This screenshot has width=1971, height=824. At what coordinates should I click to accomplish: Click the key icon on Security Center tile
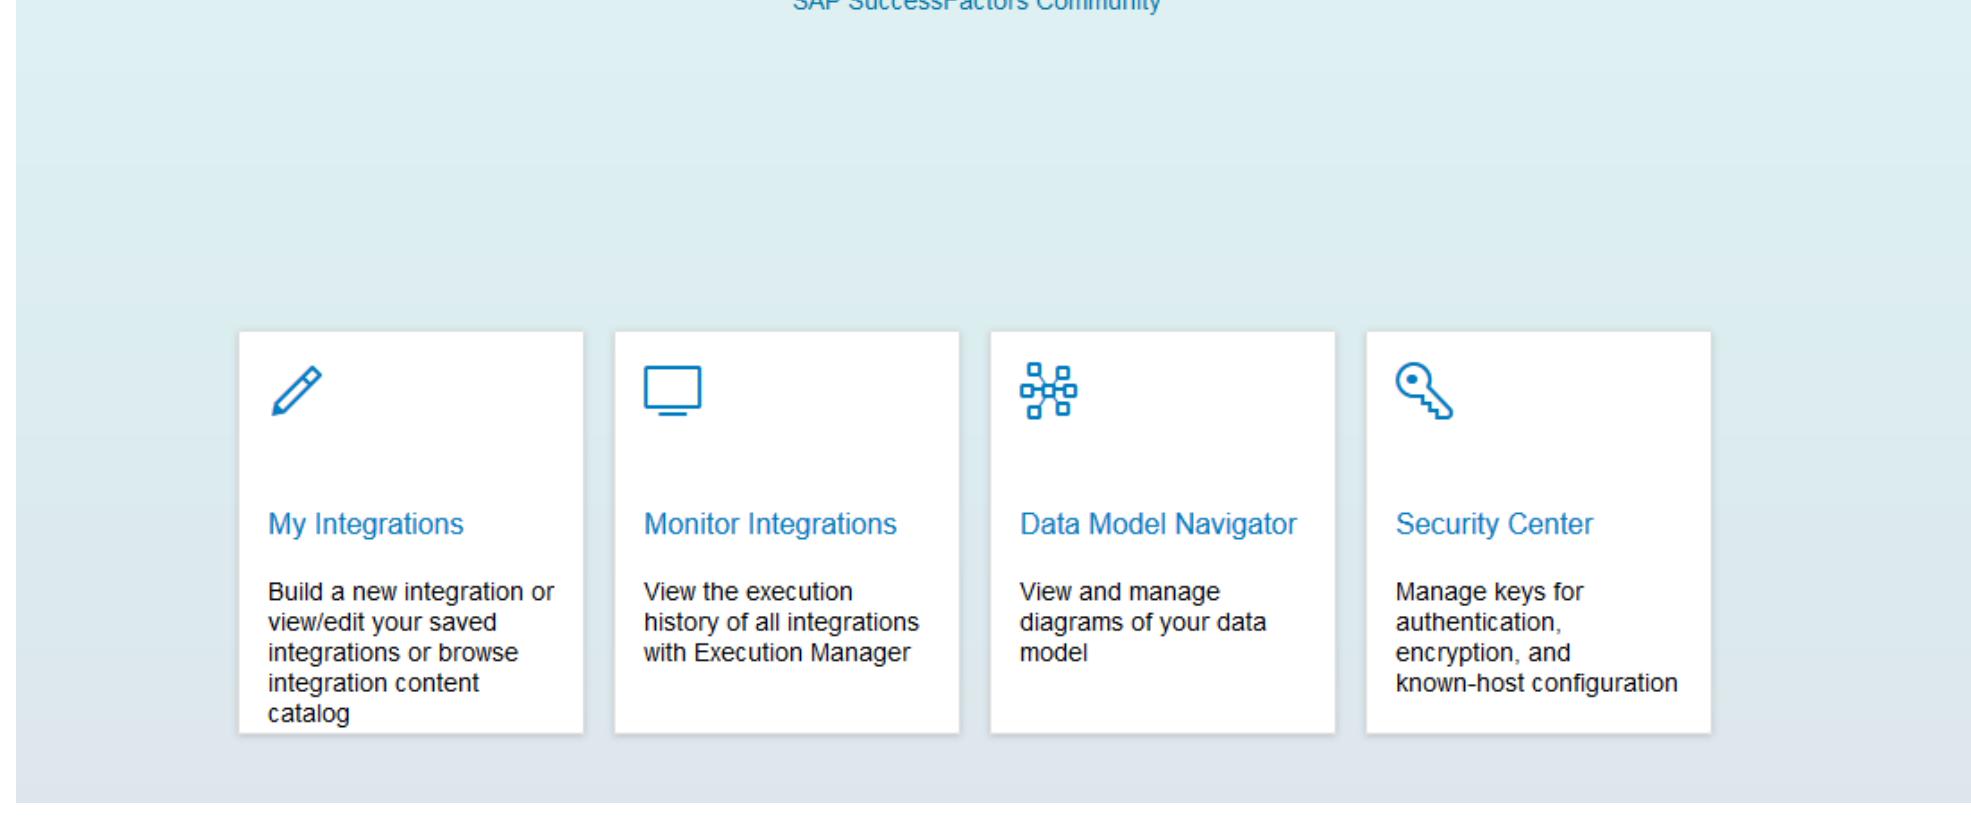click(1423, 391)
